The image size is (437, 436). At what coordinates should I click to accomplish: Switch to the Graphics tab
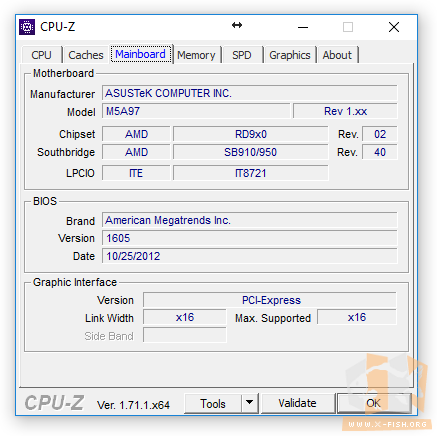pos(290,55)
